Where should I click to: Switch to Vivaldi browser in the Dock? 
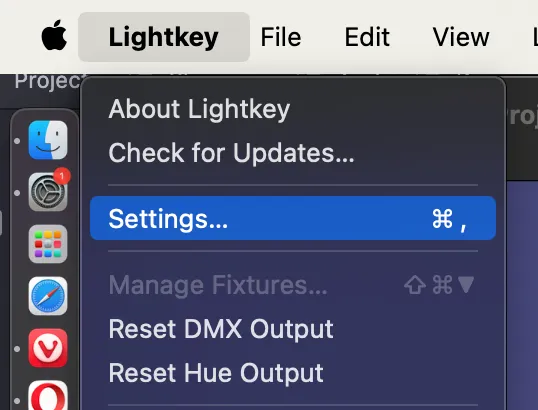(48, 348)
